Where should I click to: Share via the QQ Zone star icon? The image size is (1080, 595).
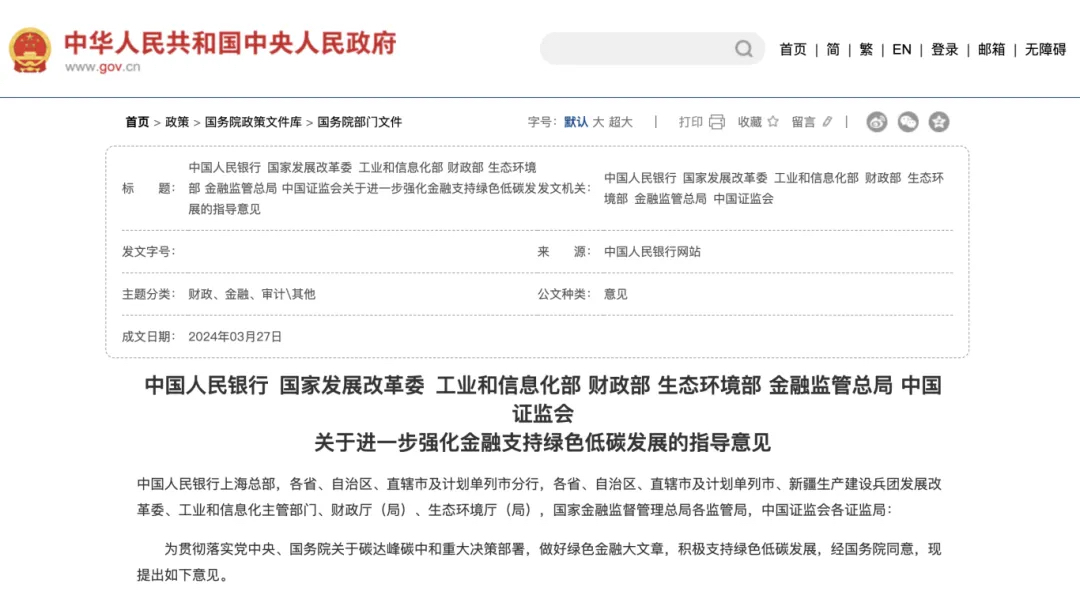click(939, 122)
